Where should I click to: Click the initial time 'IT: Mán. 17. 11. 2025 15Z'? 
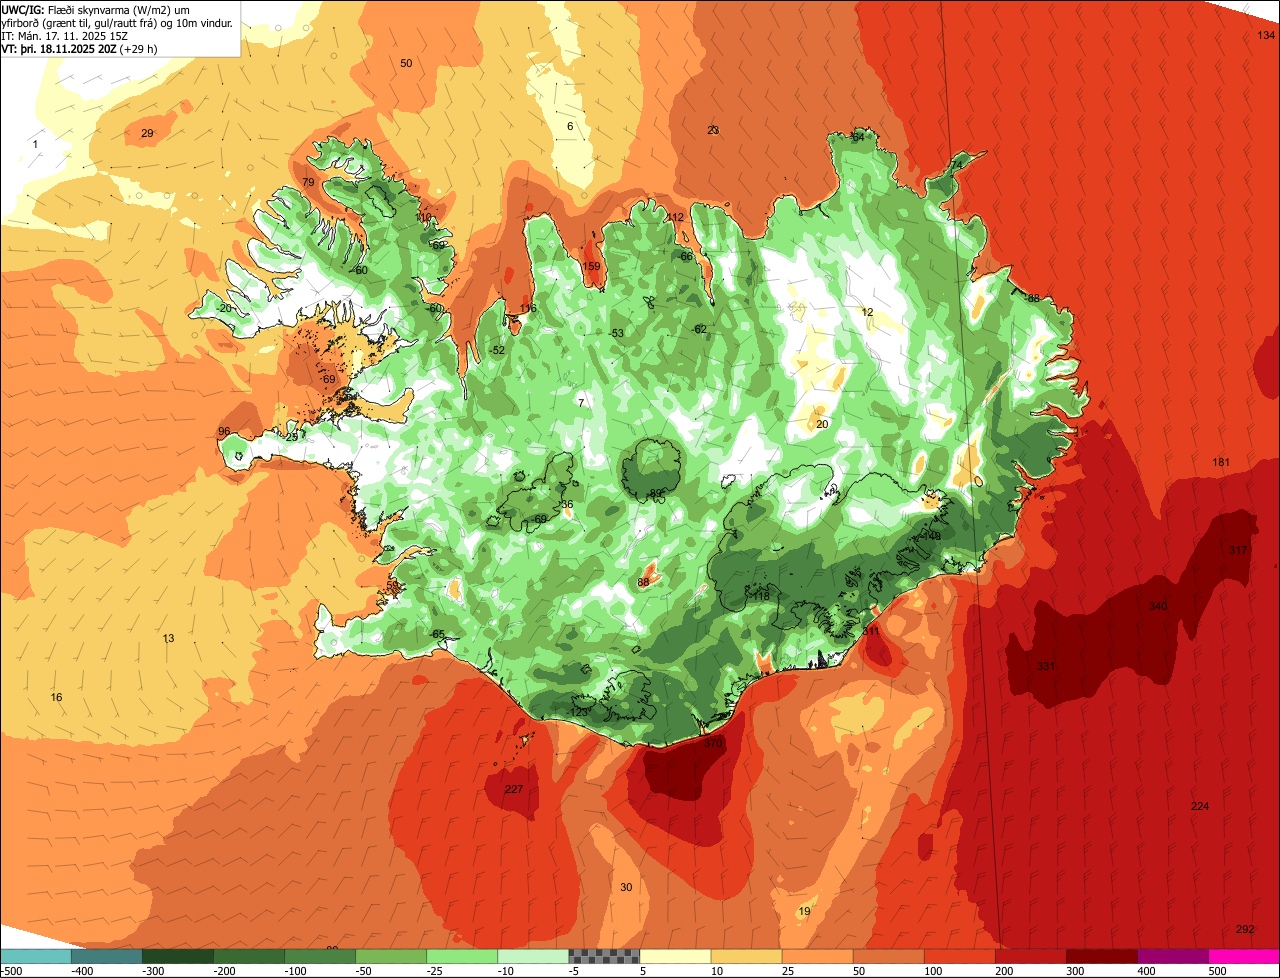click(x=65, y=35)
